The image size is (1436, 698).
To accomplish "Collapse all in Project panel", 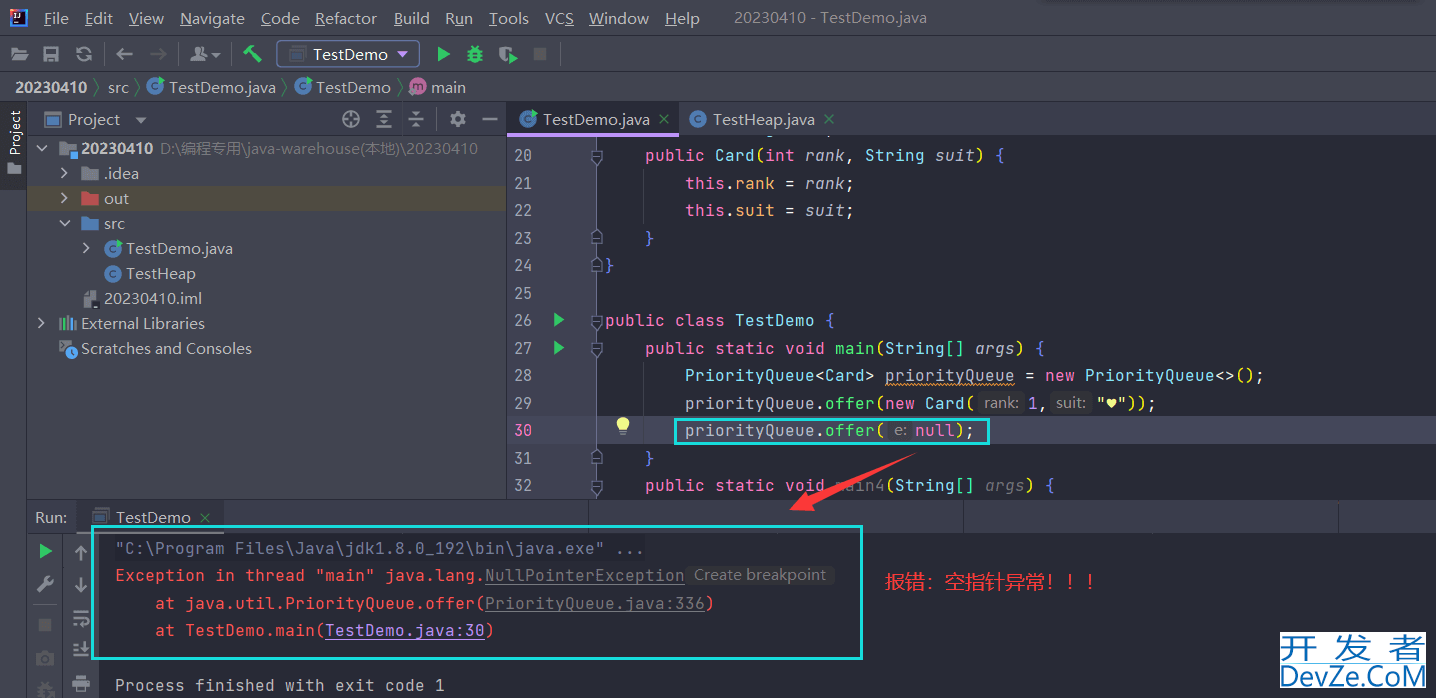I will (x=416, y=119).
